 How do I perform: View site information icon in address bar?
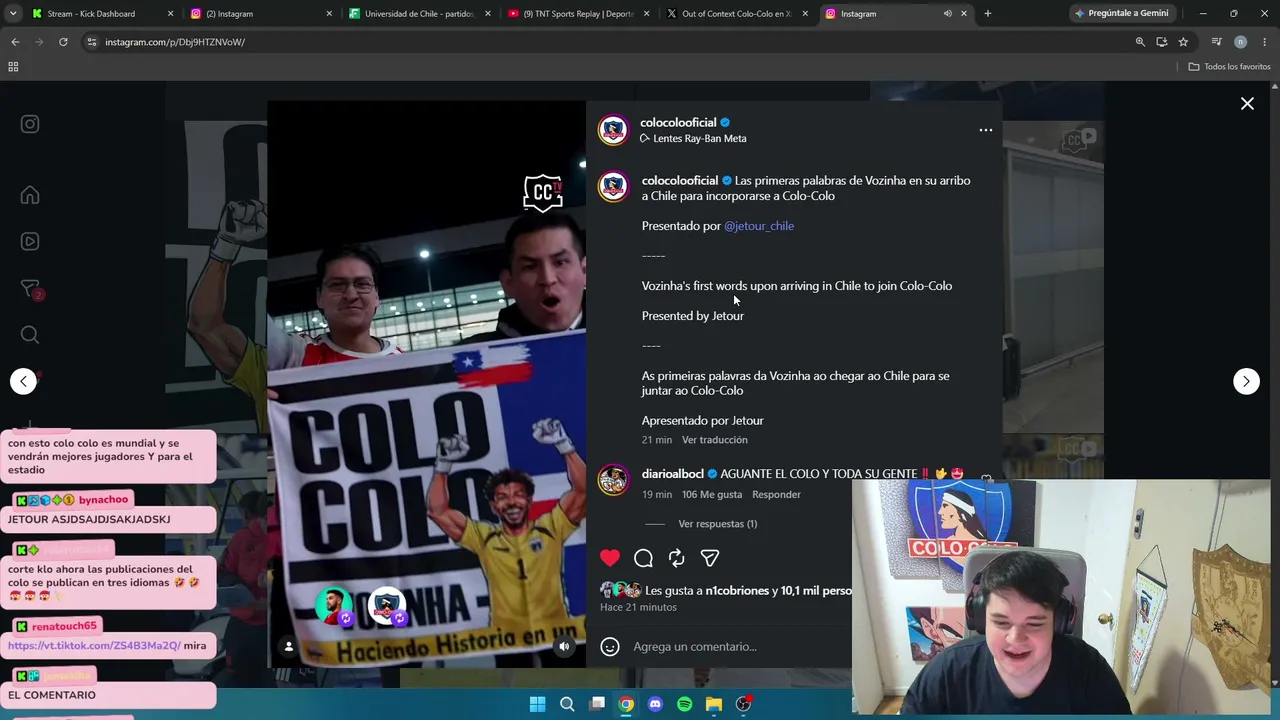[x=91, y=42]
